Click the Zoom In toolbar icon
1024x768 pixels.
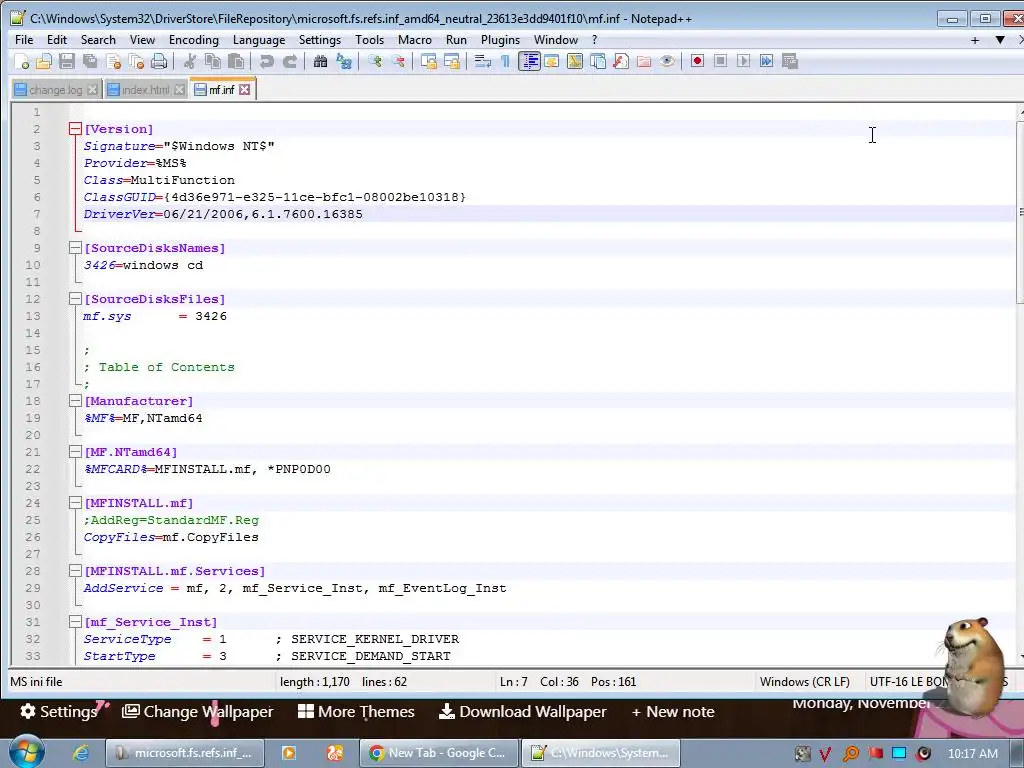[374, 61]
